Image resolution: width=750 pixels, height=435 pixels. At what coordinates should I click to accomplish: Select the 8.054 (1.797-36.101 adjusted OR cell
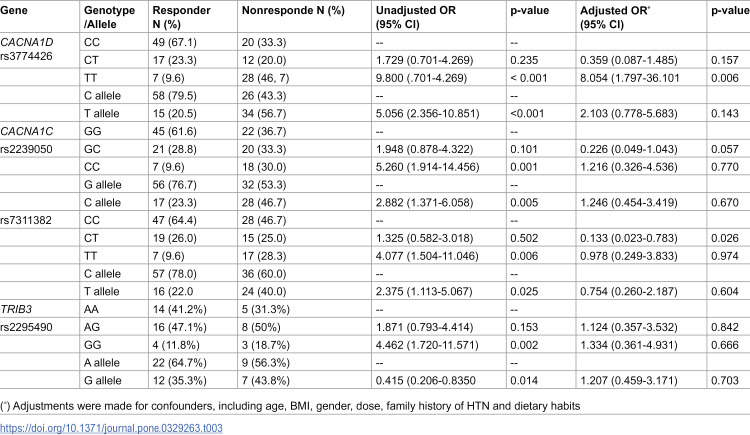tap(629, 78)
